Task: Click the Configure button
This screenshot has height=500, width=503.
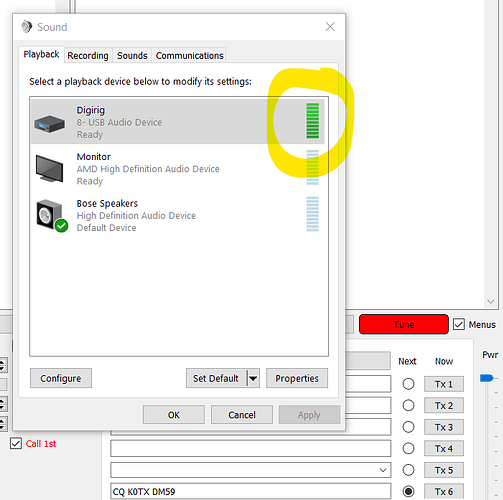Action: coord(61,378)
